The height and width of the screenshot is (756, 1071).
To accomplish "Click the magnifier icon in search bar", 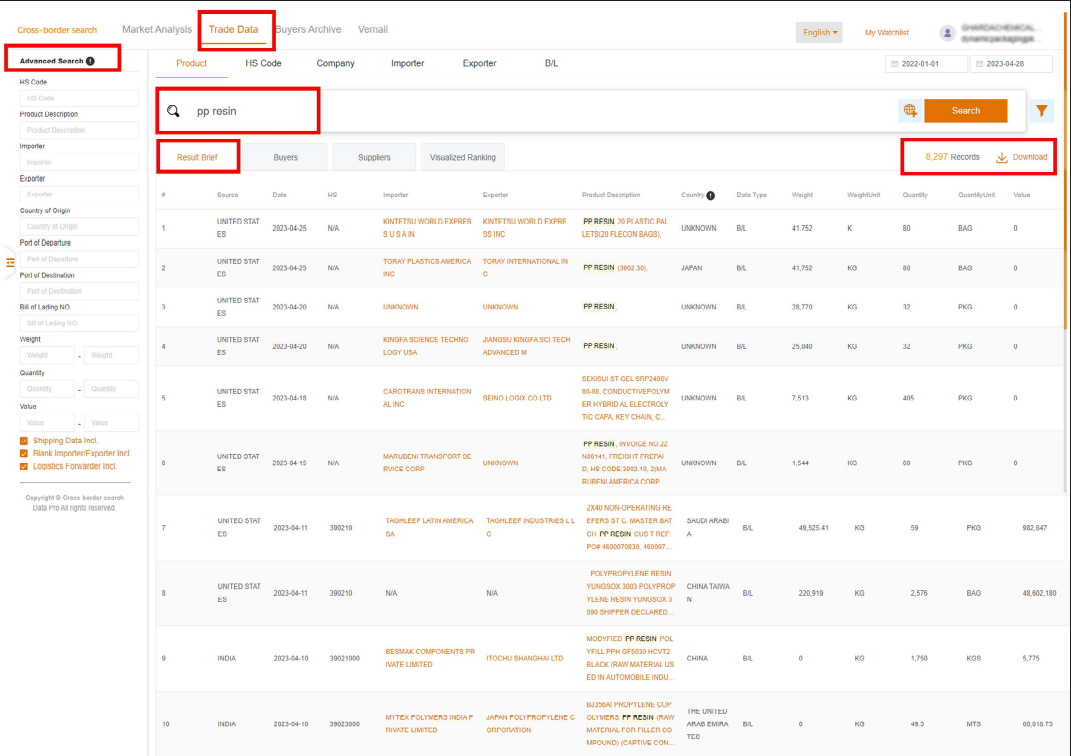I will pyautogui.click(x=173, y=111).
